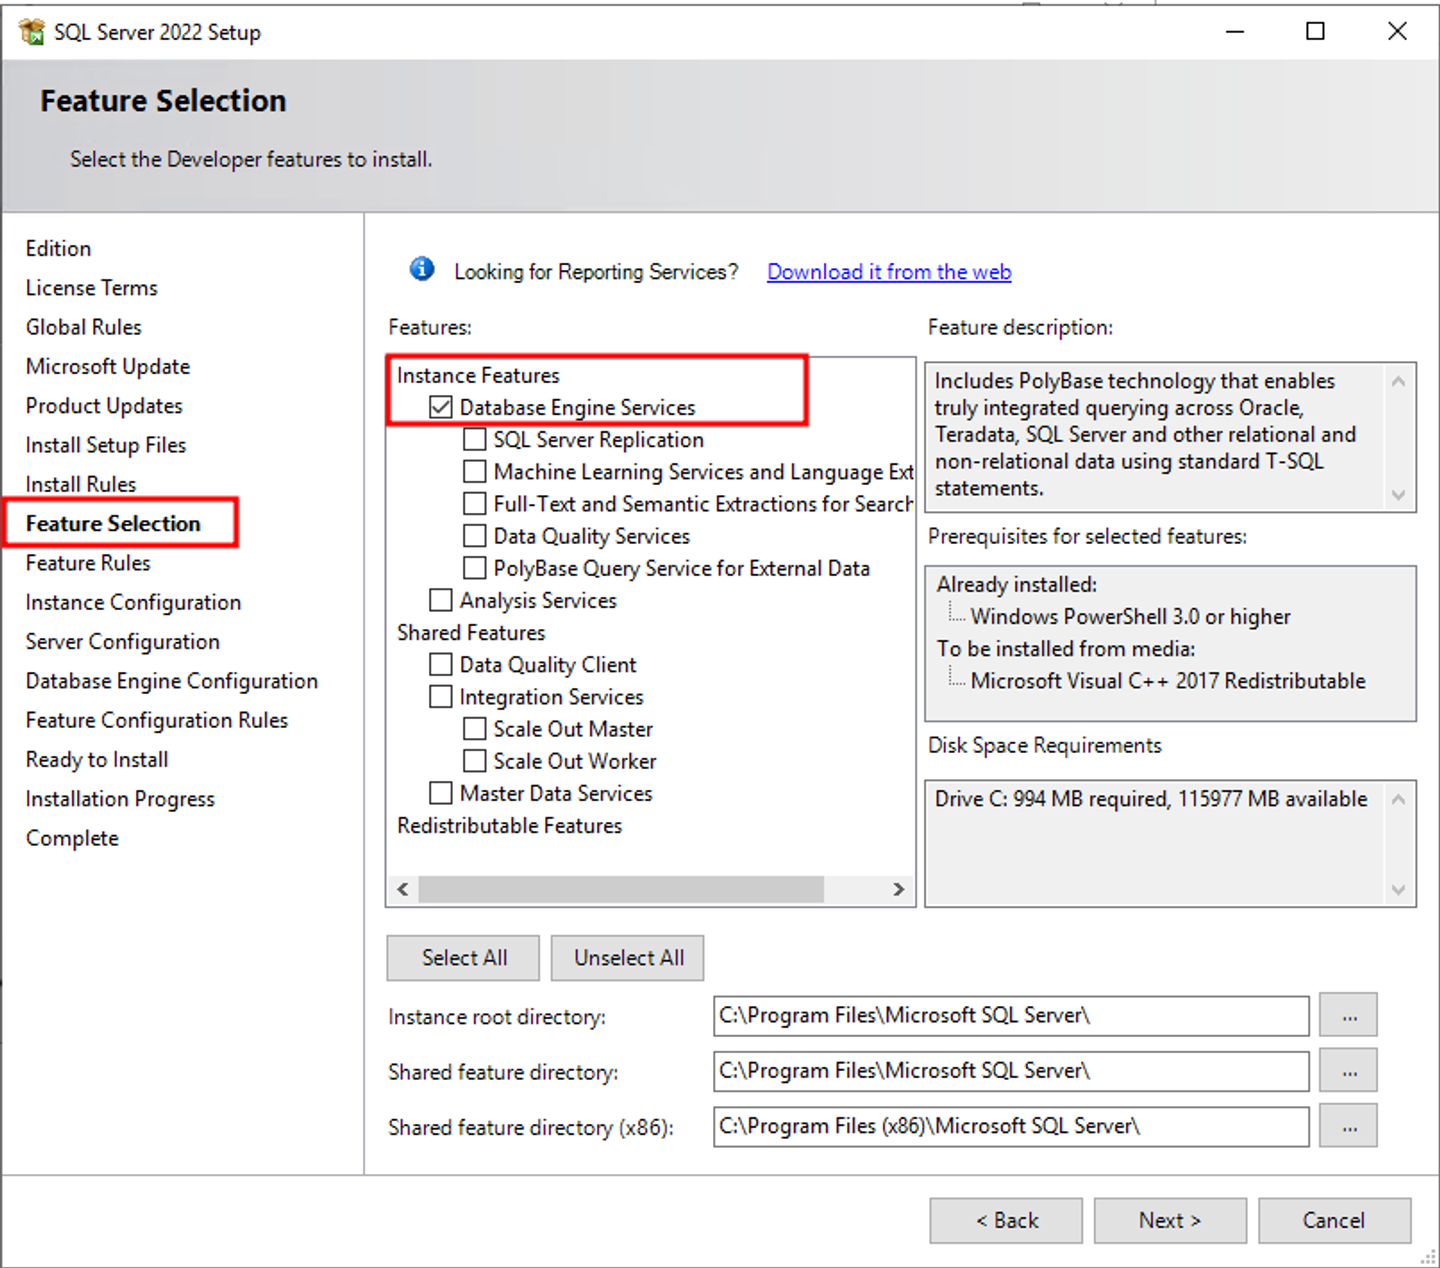Check the Scale Out Worker option
Image resolution: width=1440 pixels, height=1268 pixels.
click(x=475, y=761)
